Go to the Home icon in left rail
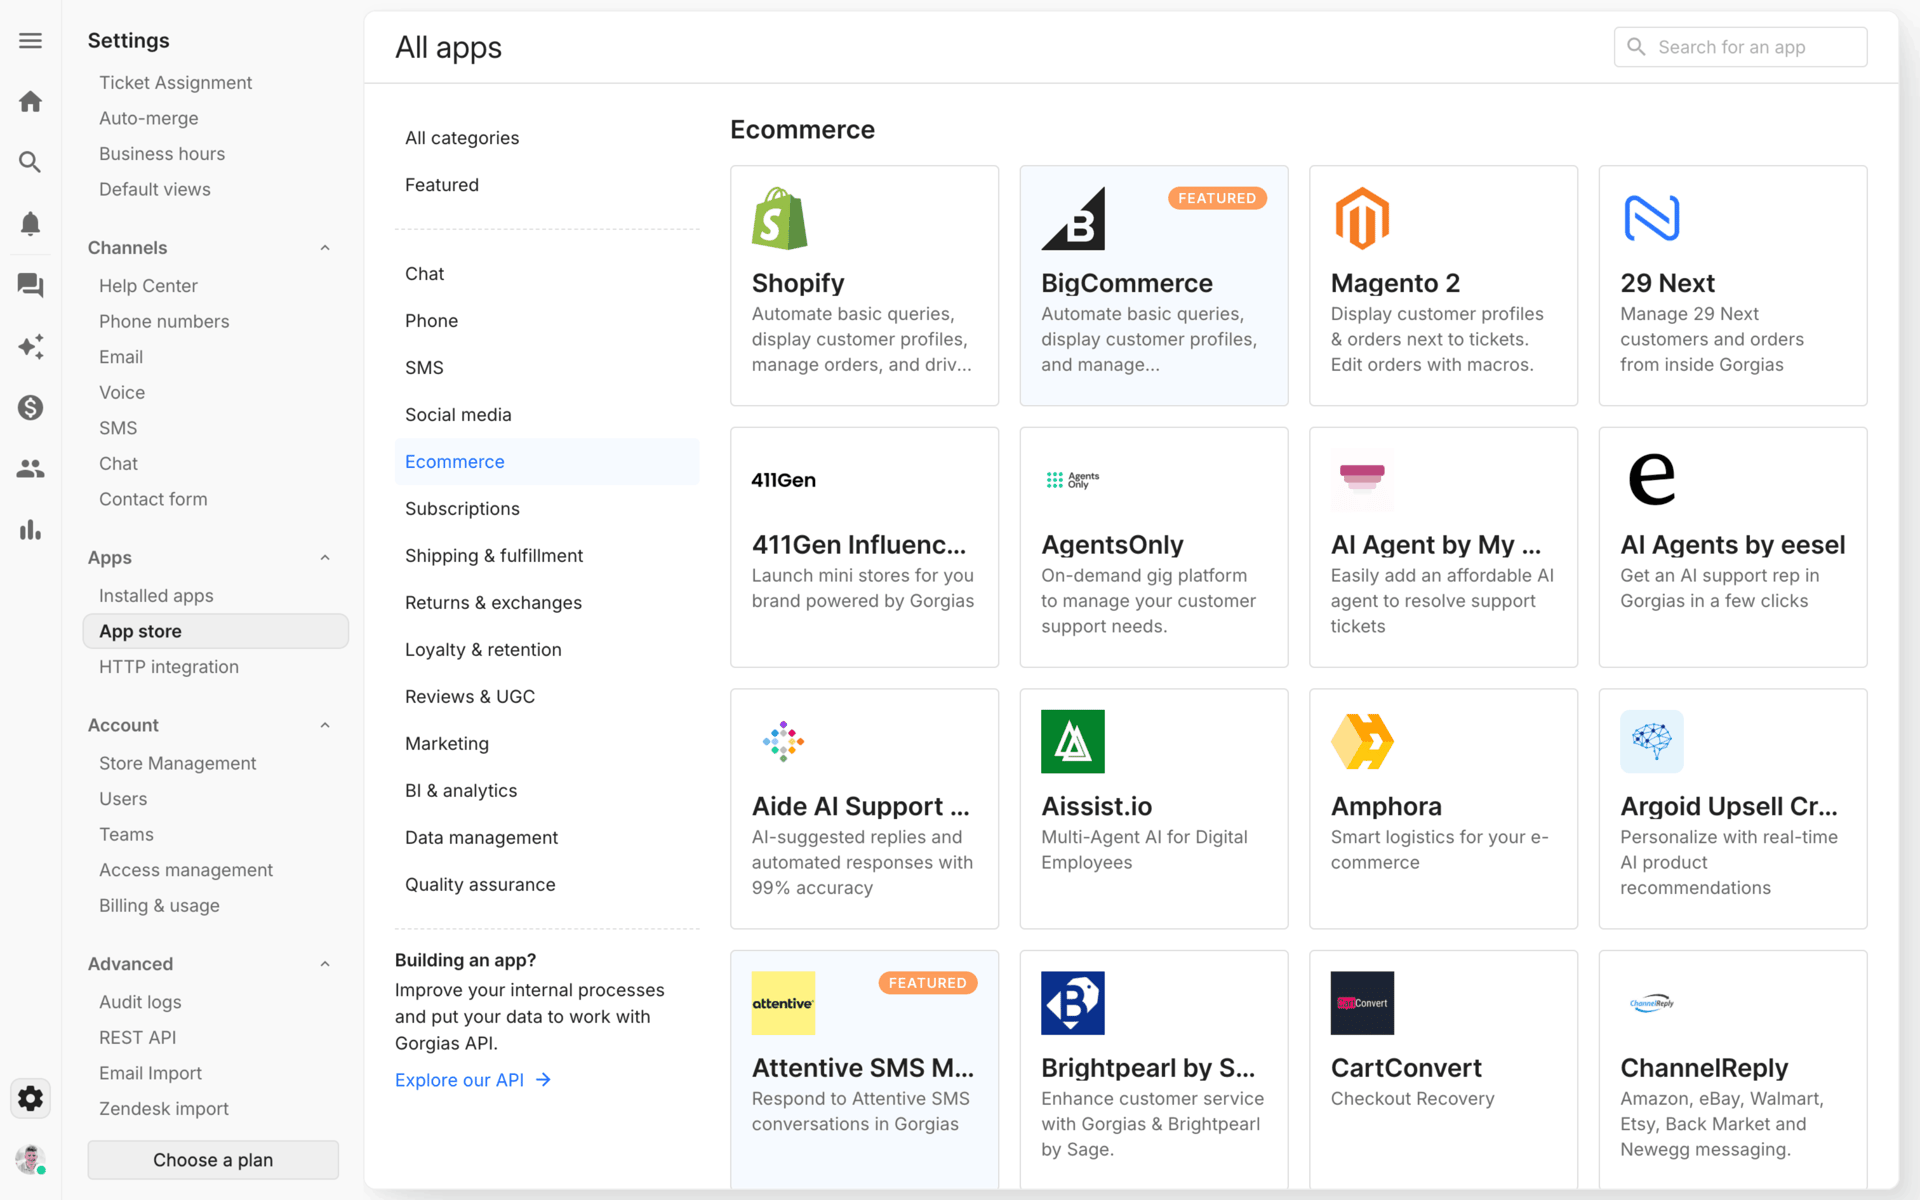 coord(30,101)
